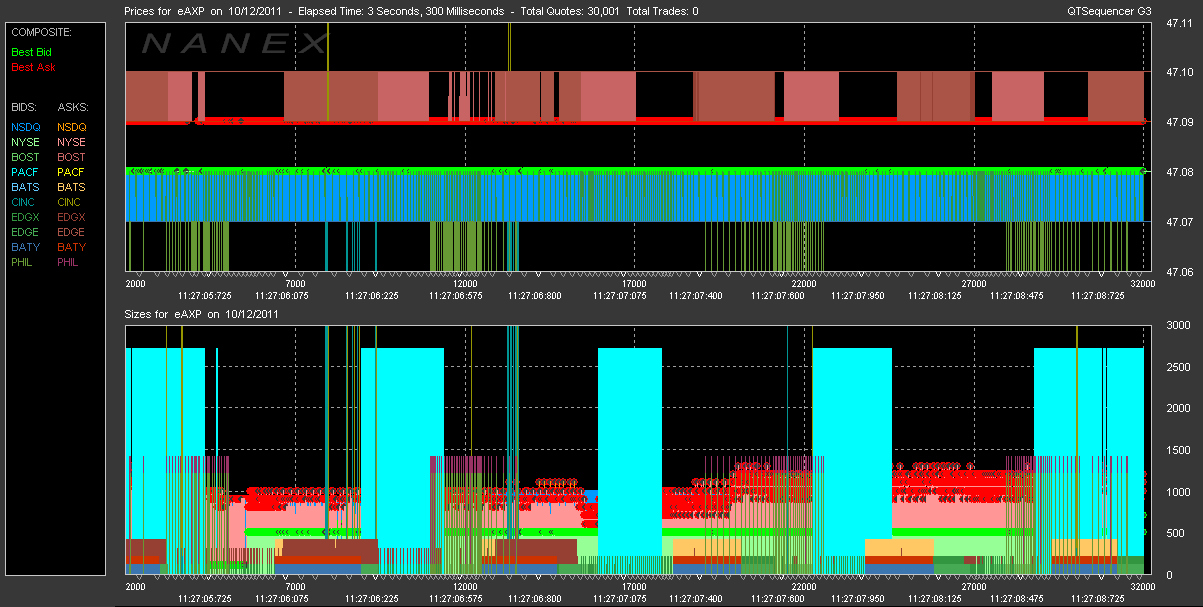Click PACF in the ASKS legend column
Viewport: 1203px width, 607px height.
tap(72, 172)
